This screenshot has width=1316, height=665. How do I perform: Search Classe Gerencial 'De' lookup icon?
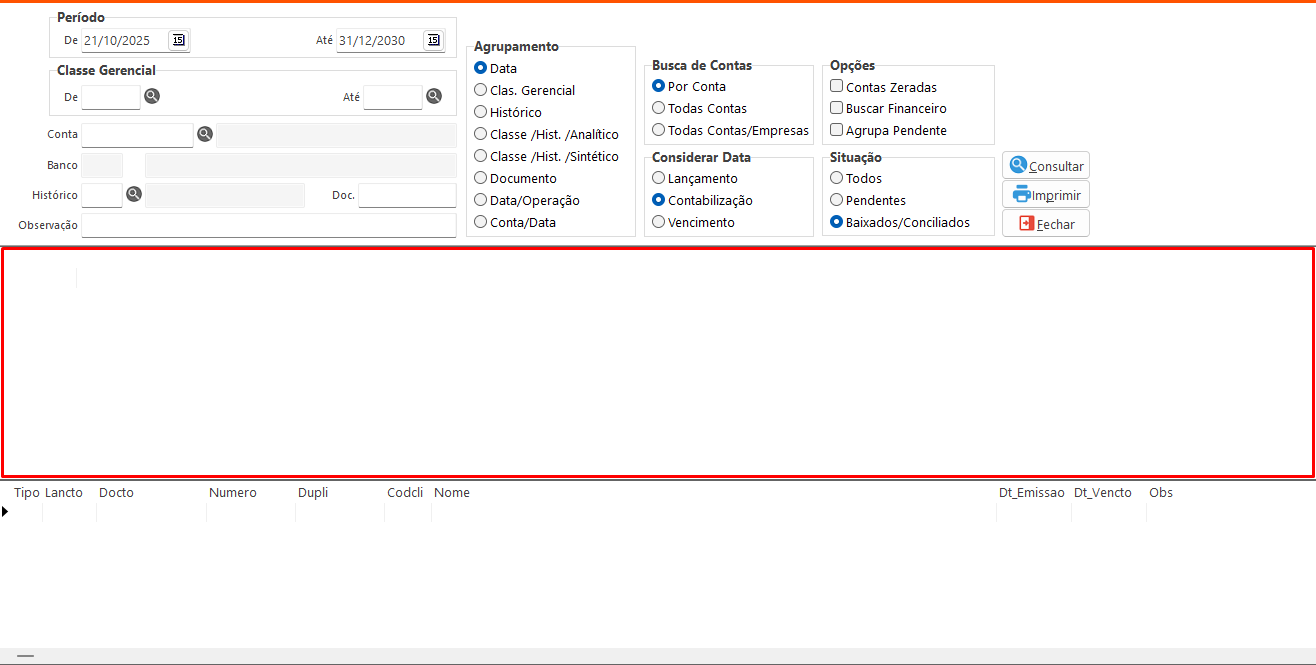click(152, 96)
